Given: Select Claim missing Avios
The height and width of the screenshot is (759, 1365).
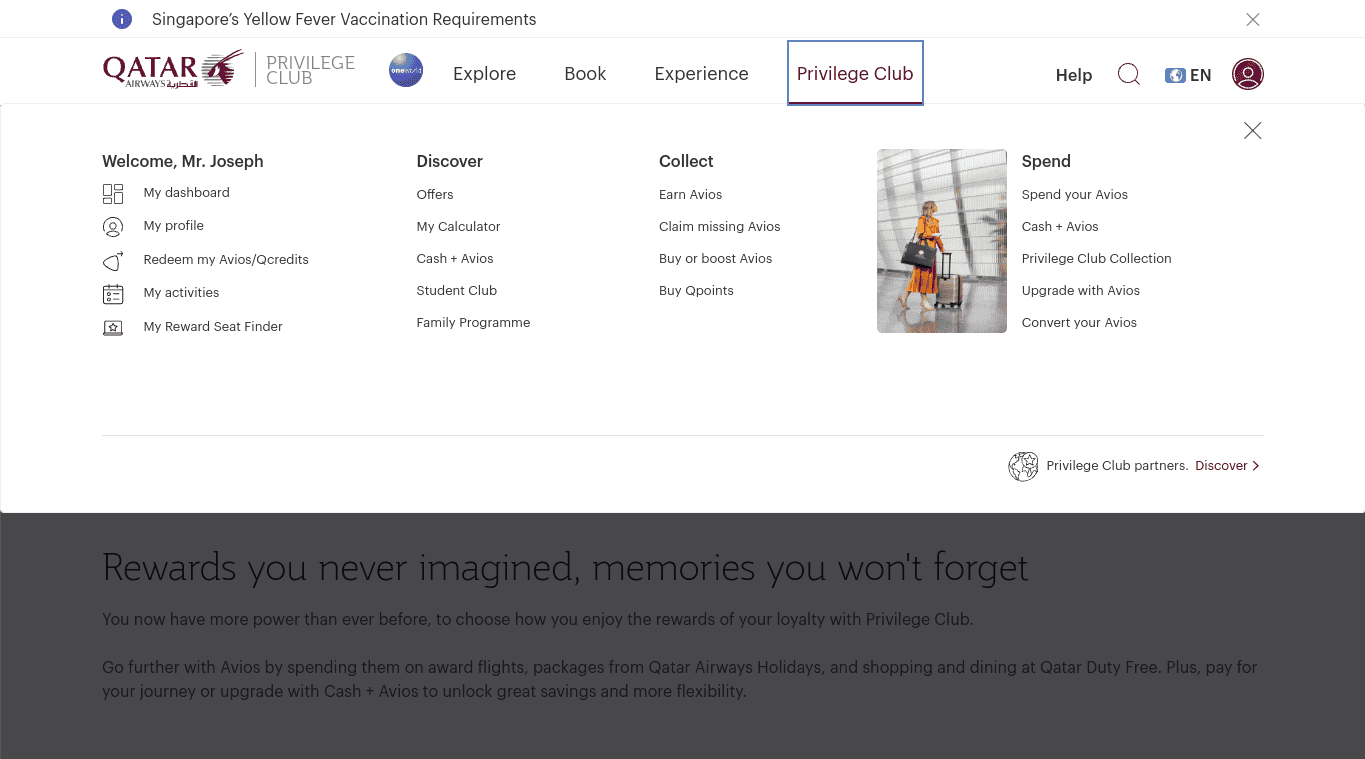Looking at the screenshot, I should pos(719,227).
